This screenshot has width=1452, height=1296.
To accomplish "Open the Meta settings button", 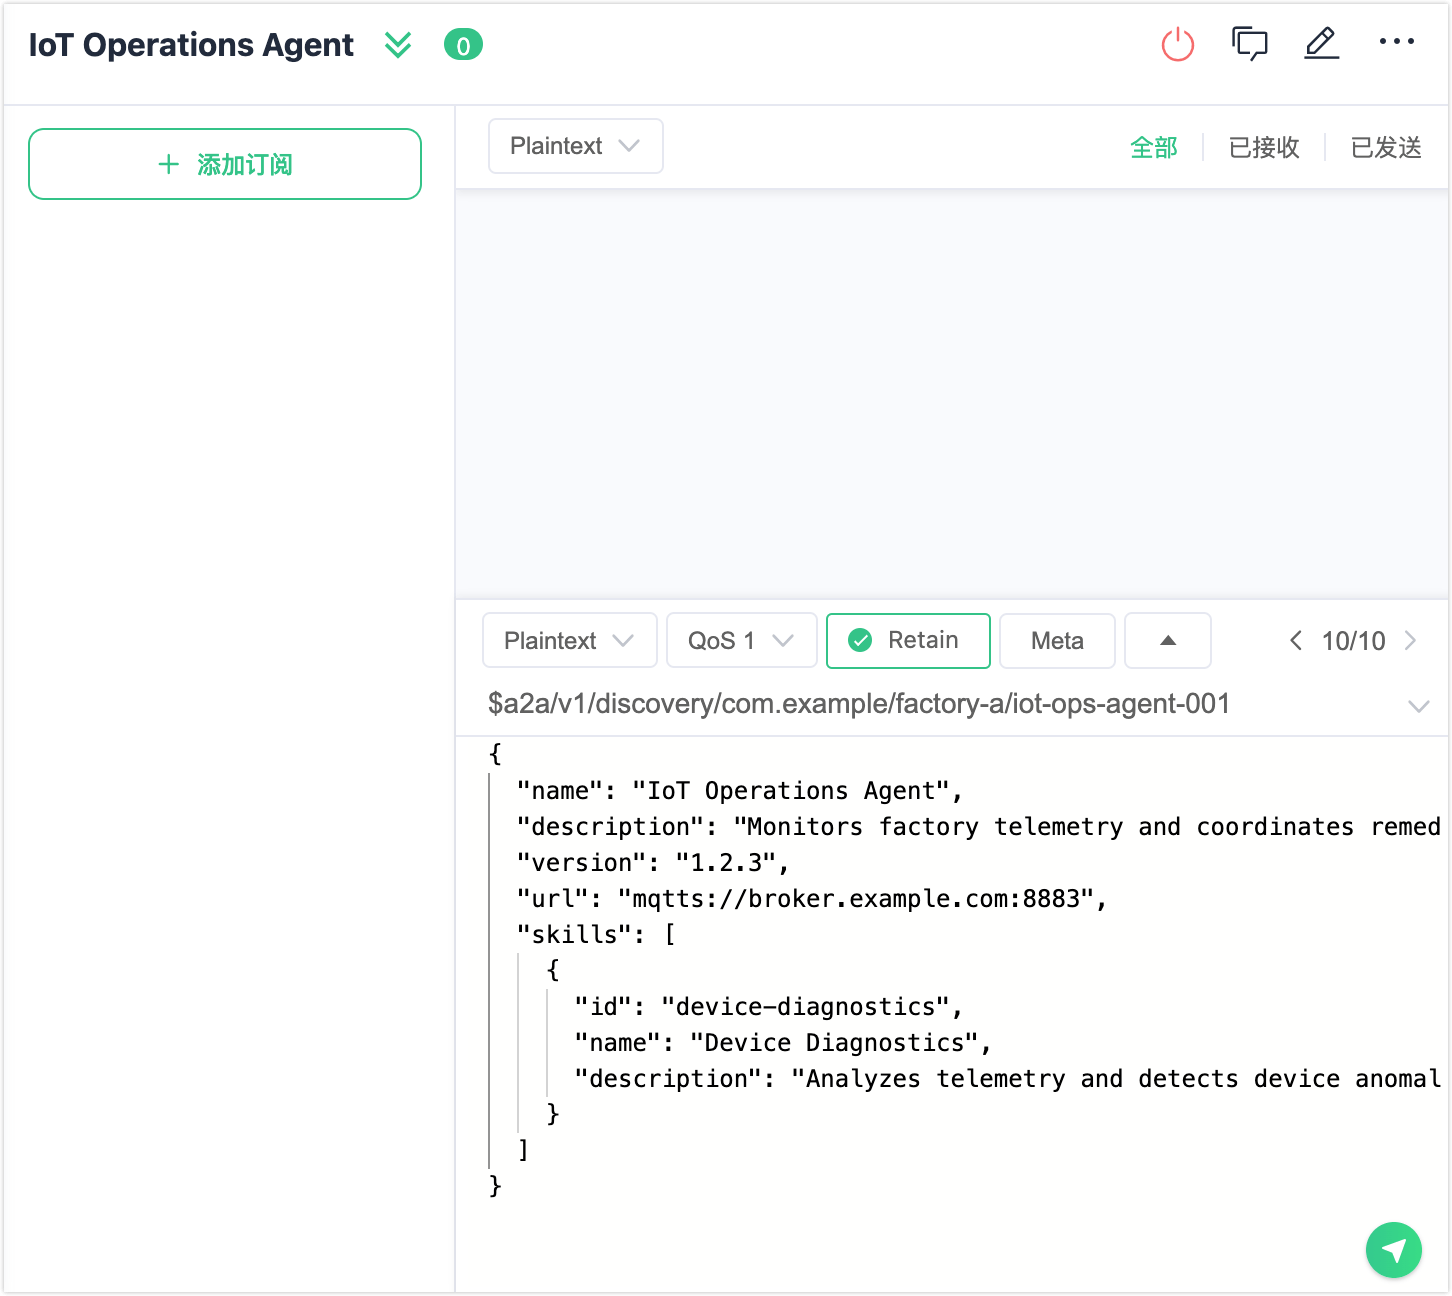I will coord(1057,640).
